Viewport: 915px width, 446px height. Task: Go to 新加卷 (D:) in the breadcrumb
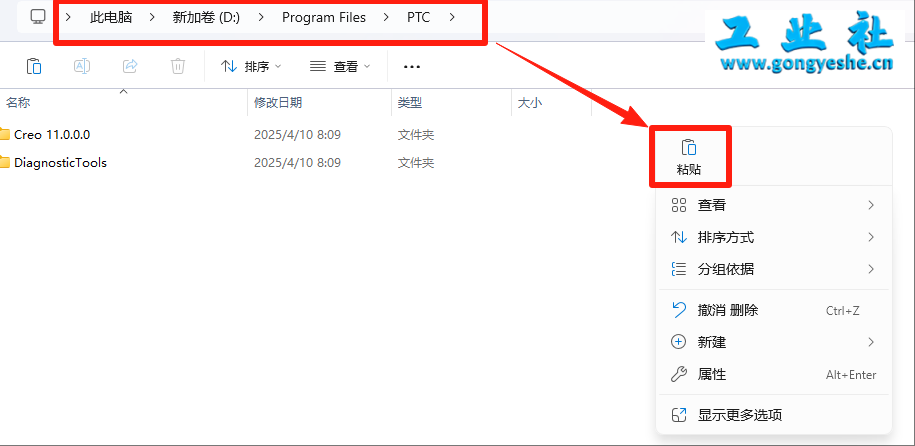point(206,18)
